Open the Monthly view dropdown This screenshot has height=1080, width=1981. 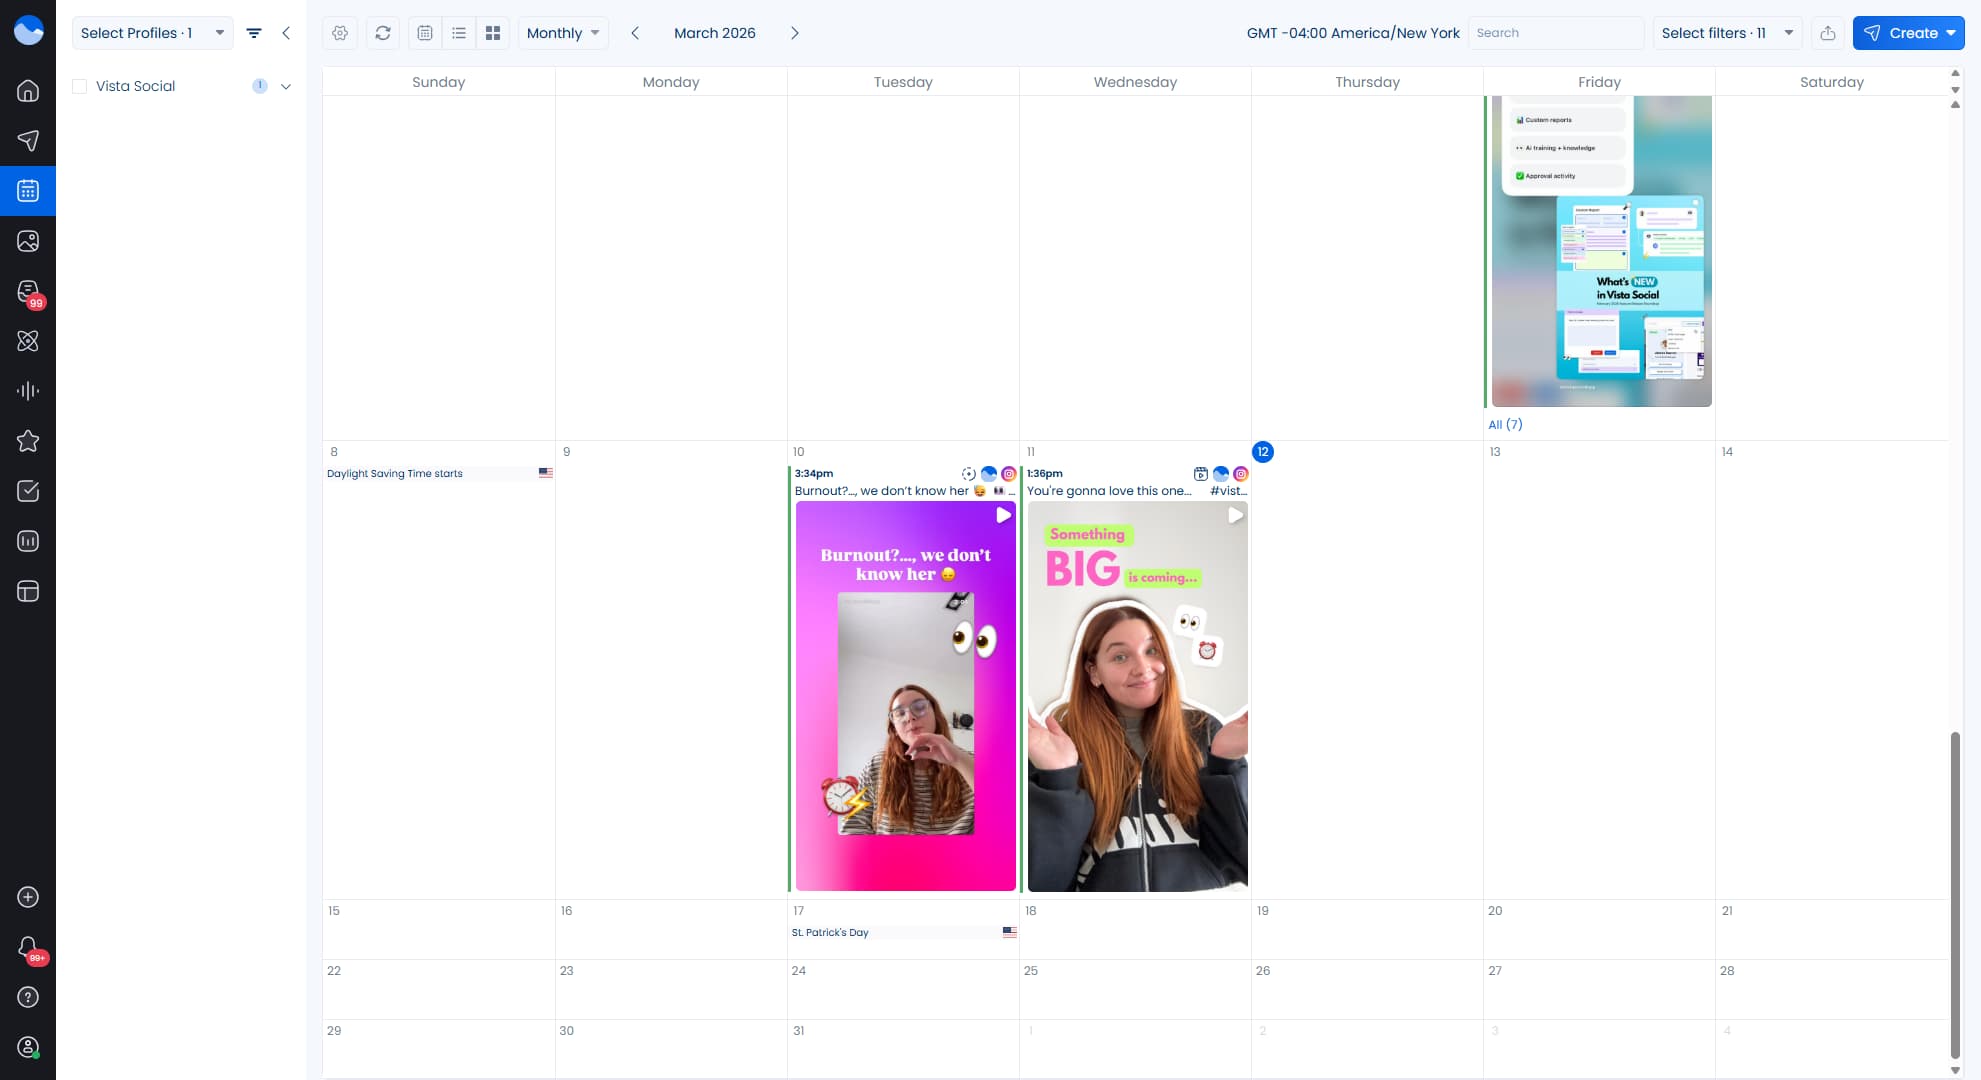coord(562,33)
